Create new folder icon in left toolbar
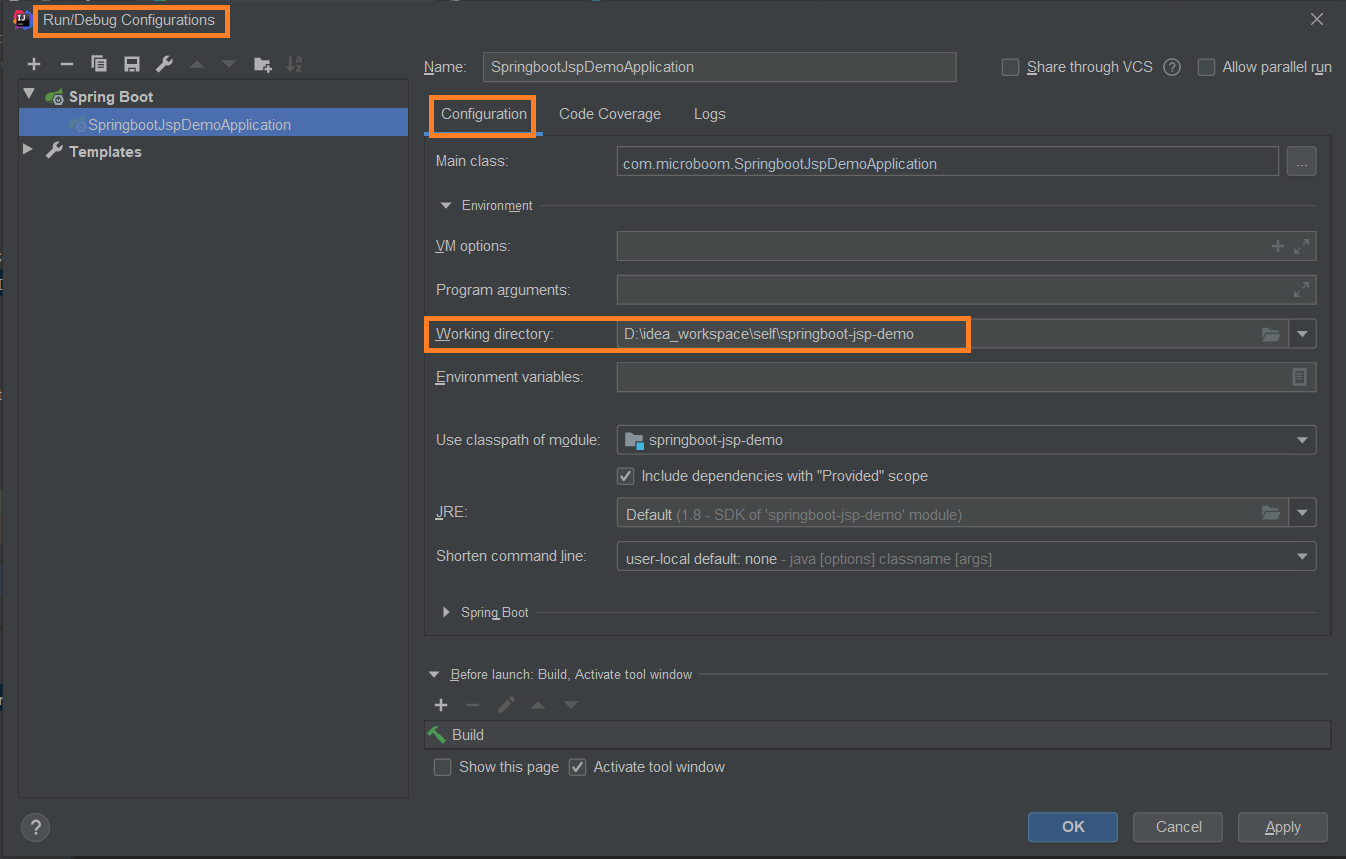 pos(262,64)
